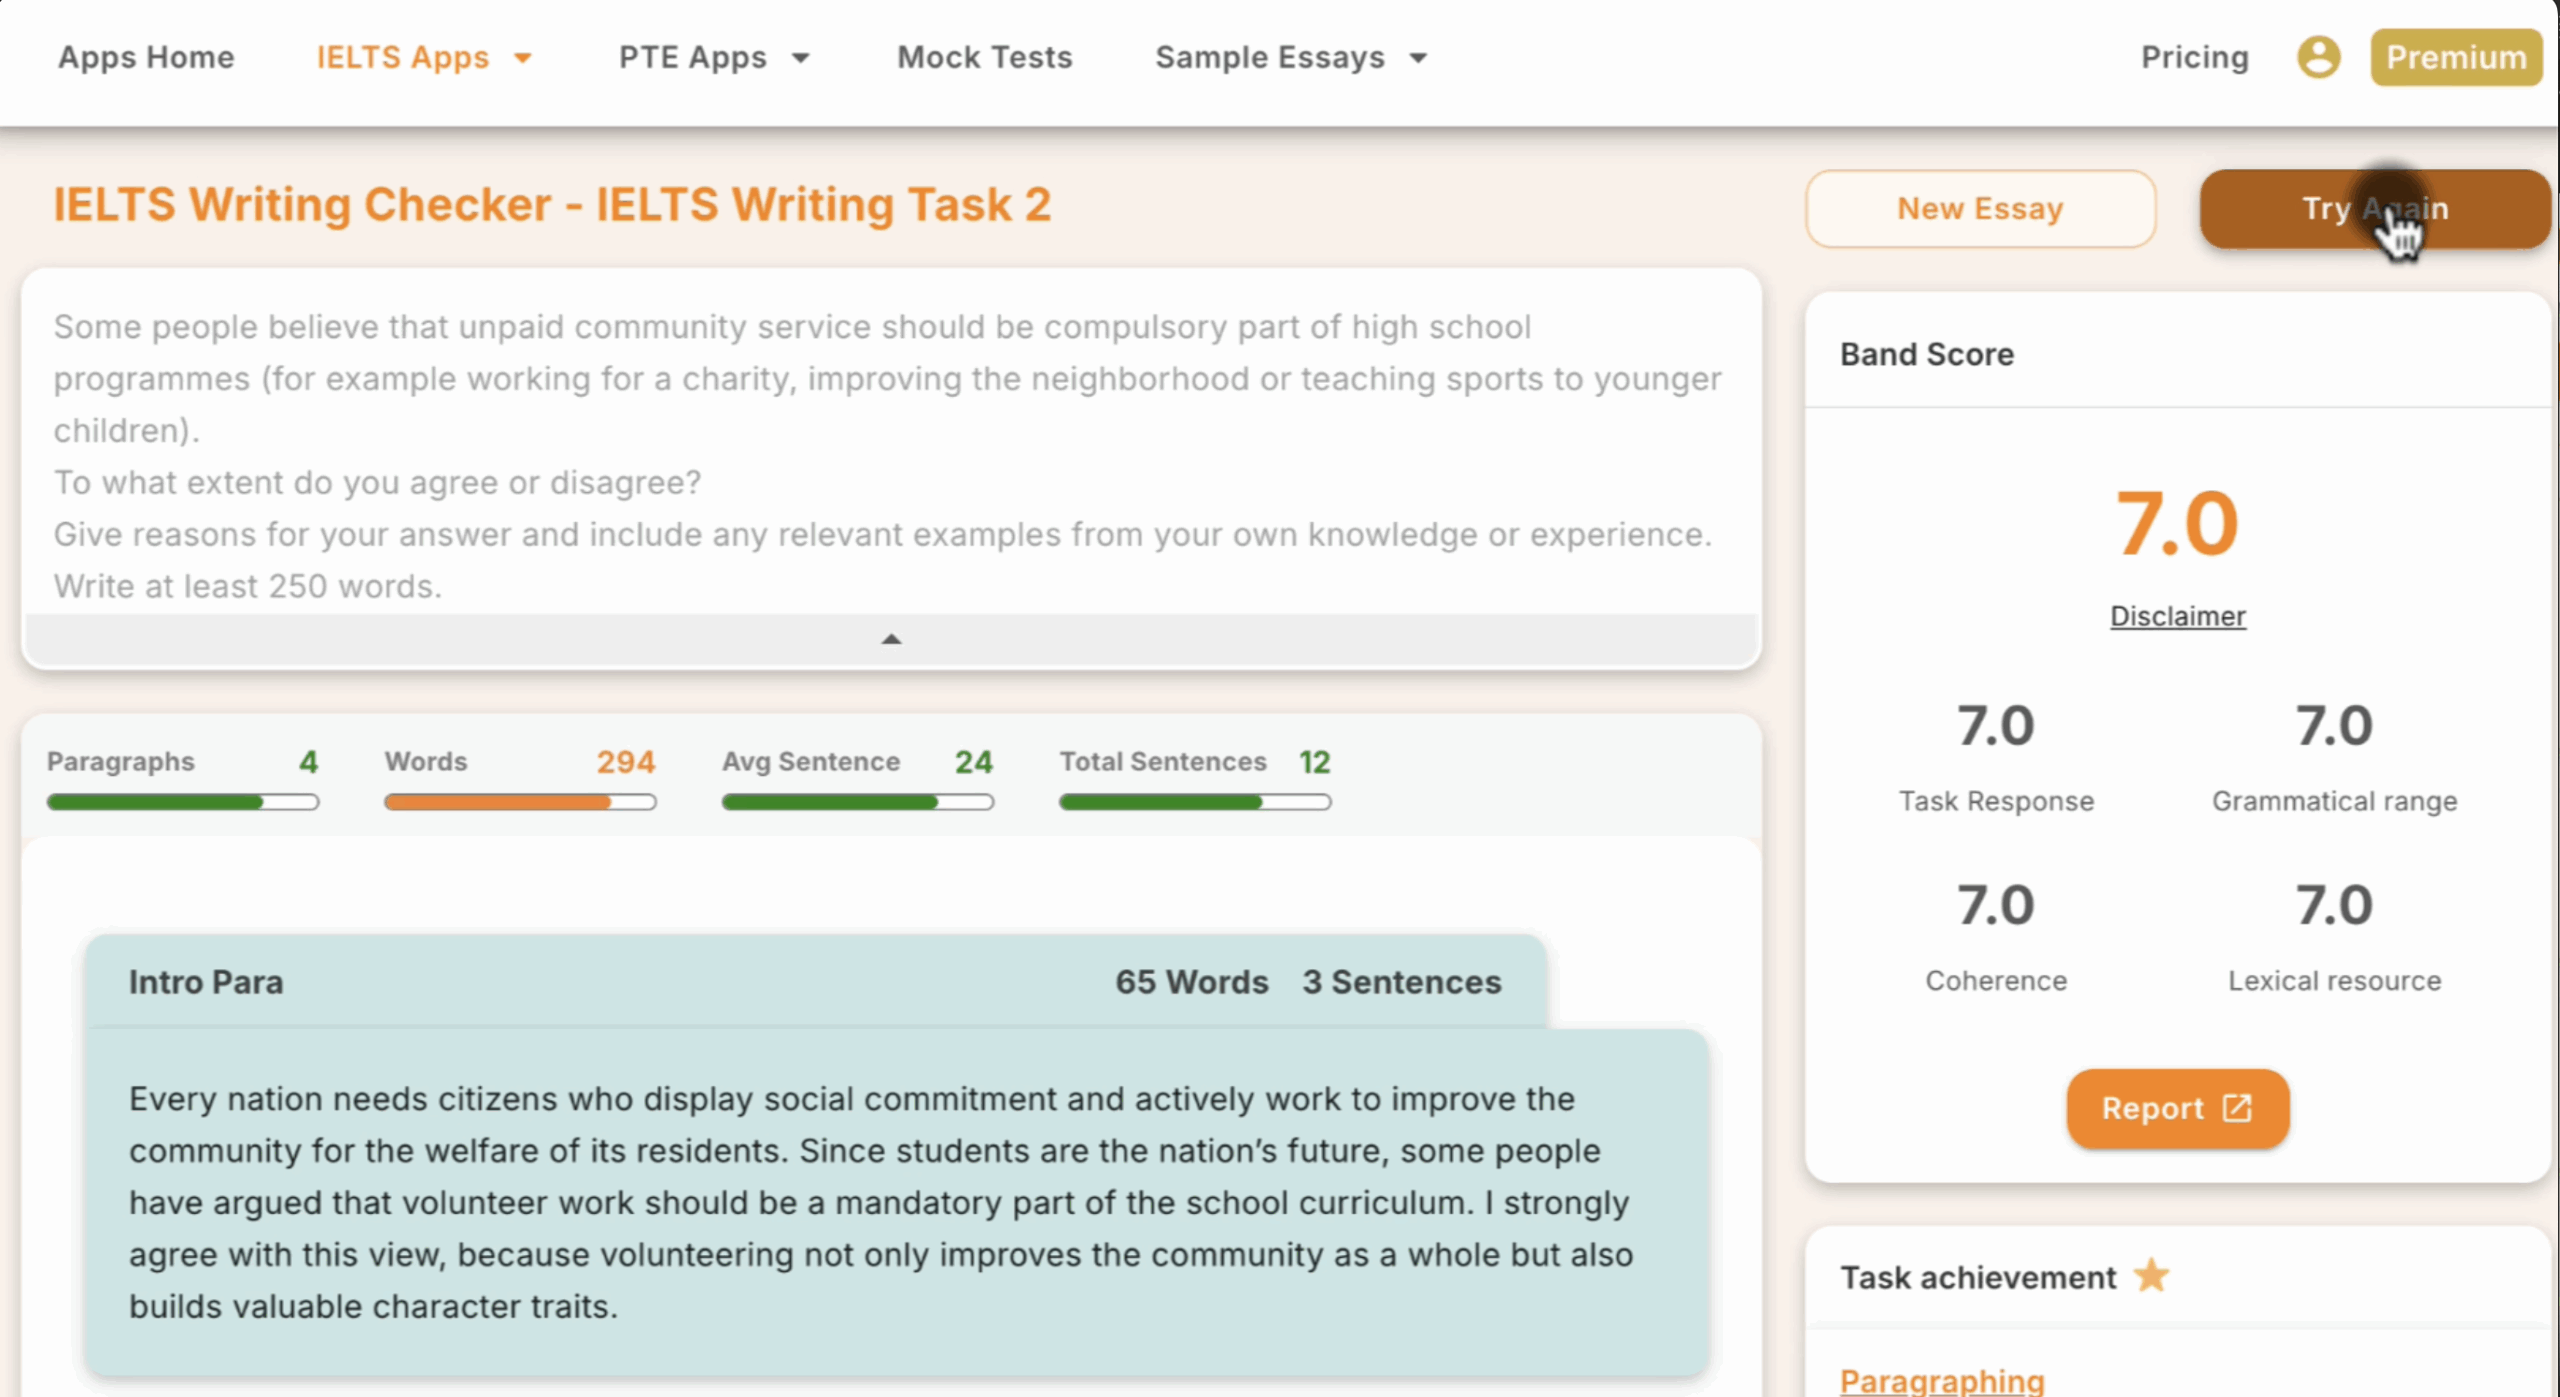Click the Task Response 7.0 score

pyautogui.click(x=1995, y=726)
